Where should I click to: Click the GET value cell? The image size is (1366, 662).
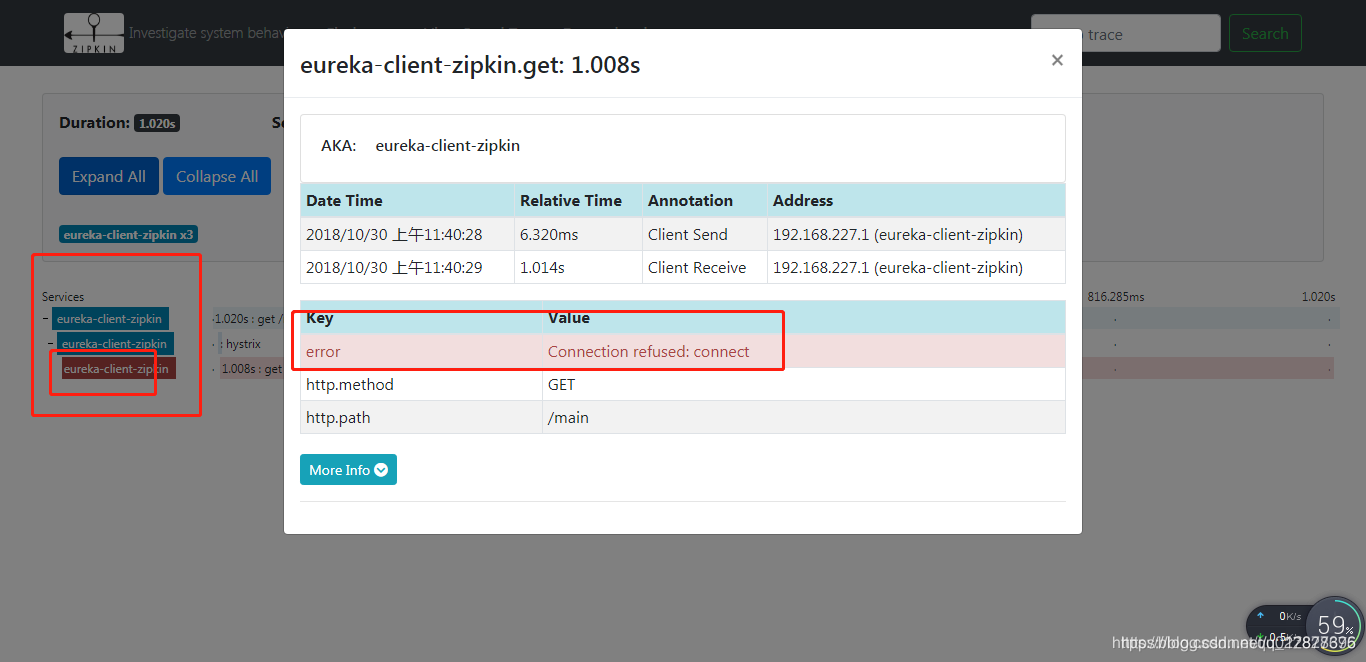click(x=804, y=384)
